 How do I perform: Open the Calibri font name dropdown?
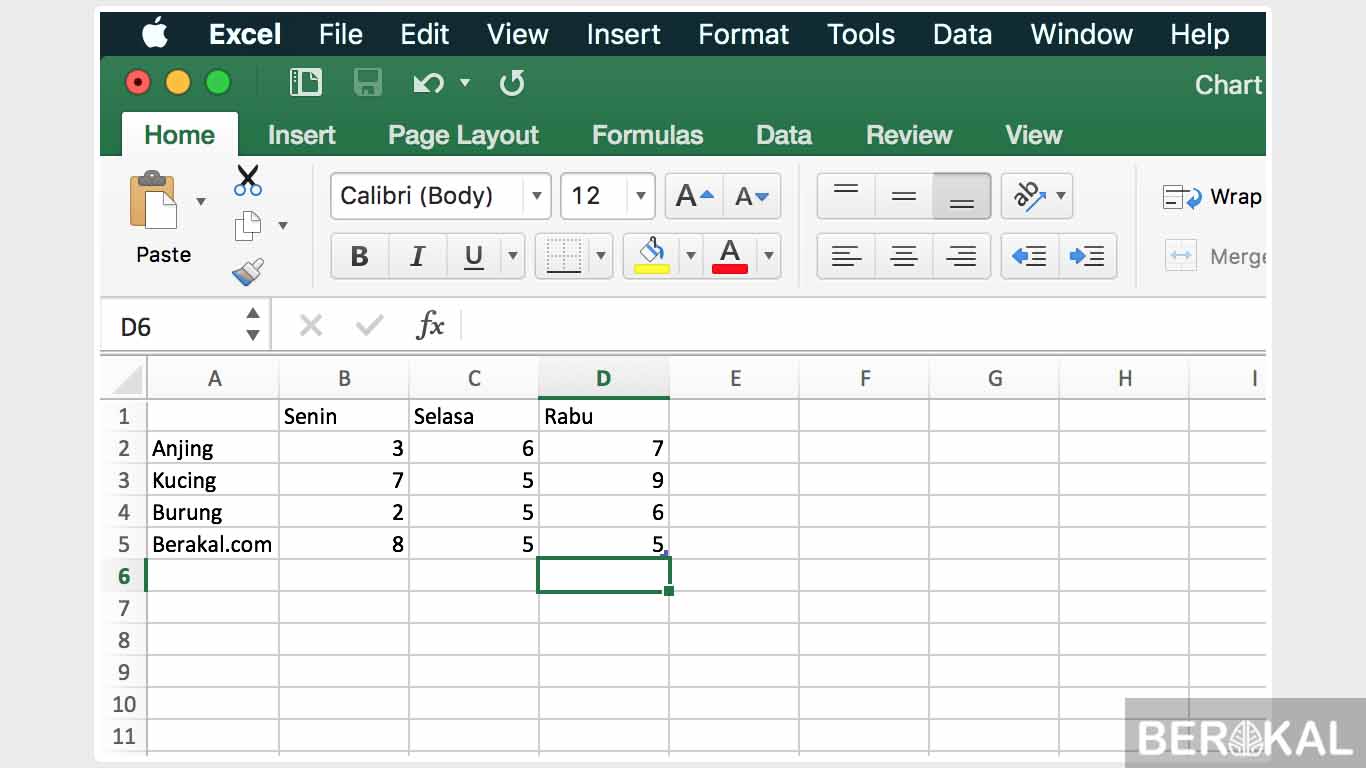tap(537, 196)
